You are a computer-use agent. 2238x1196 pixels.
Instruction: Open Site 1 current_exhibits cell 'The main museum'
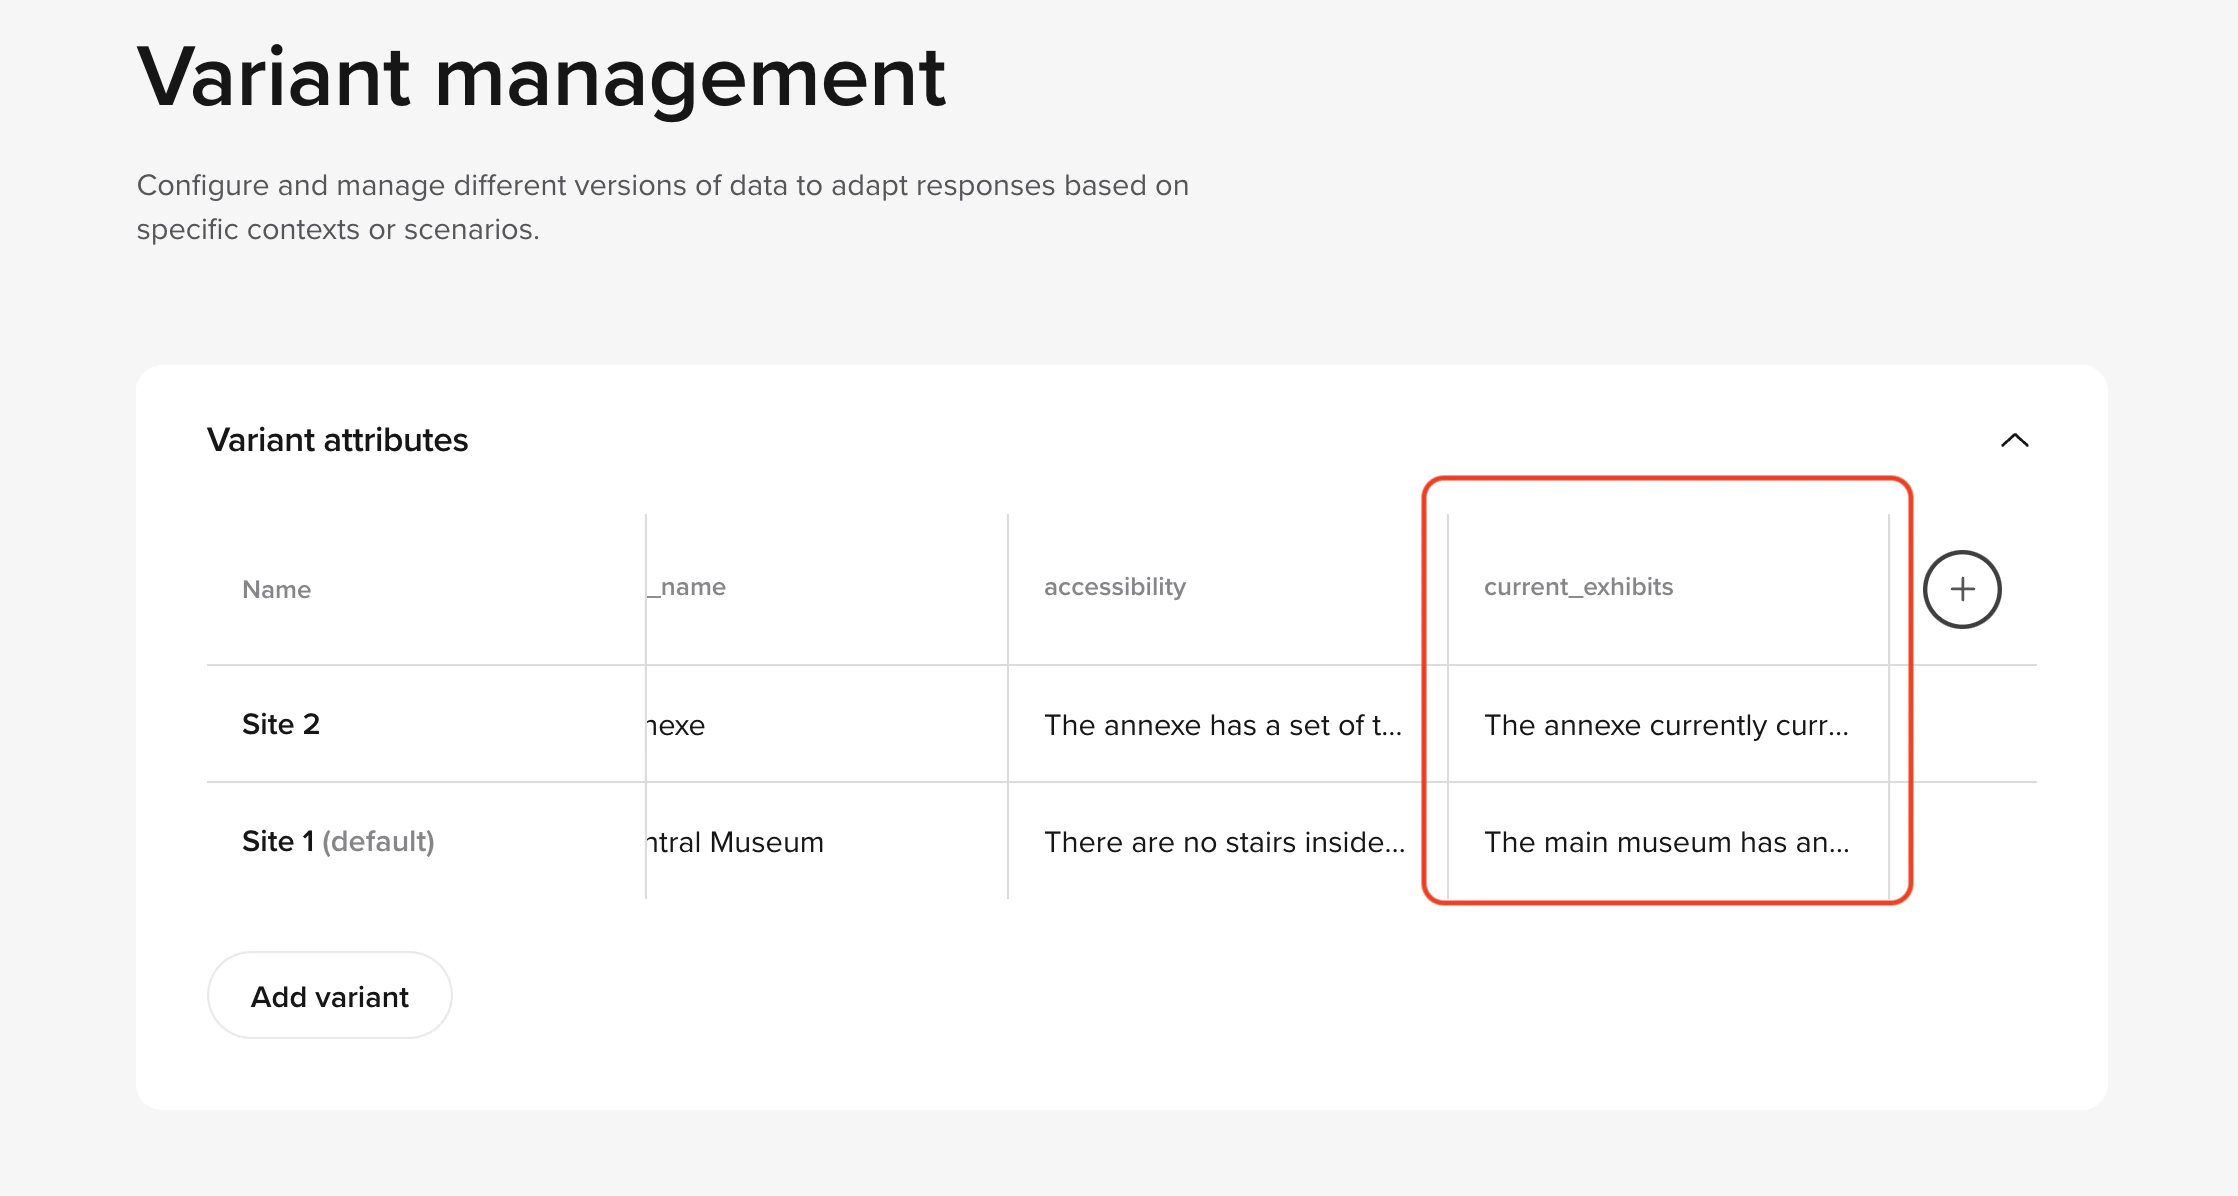point(1665,842)
